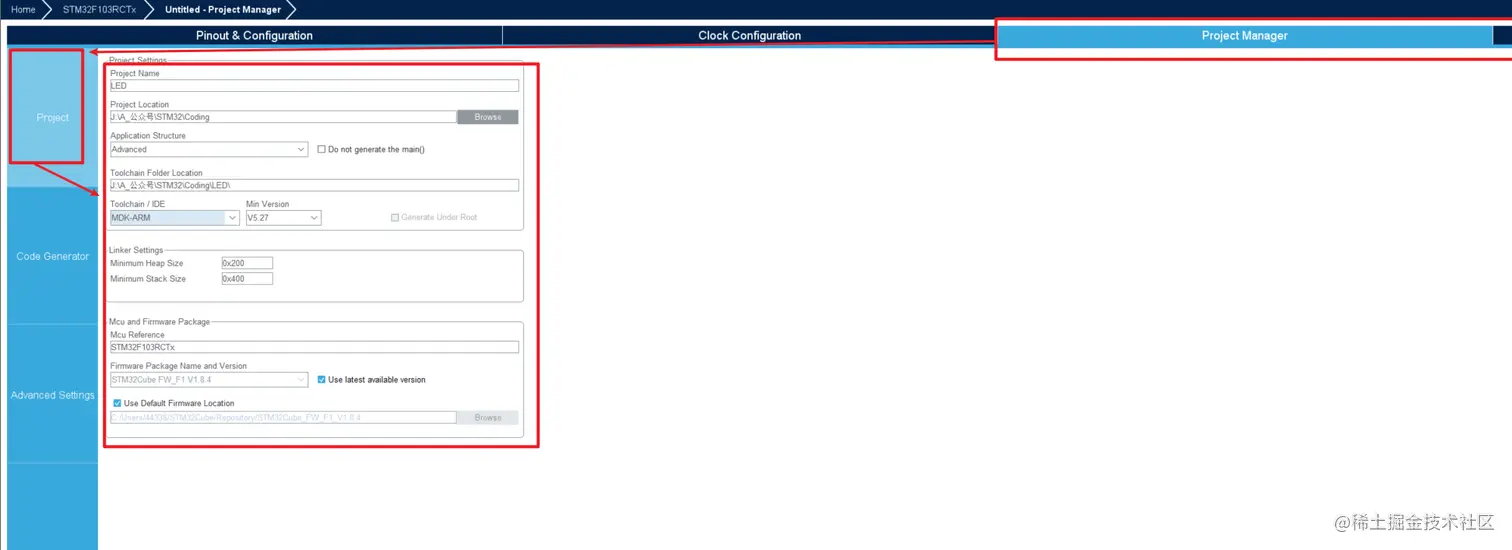
Task: Click the Toolchain Folder Location field
Action: click(x=314, y=185)
